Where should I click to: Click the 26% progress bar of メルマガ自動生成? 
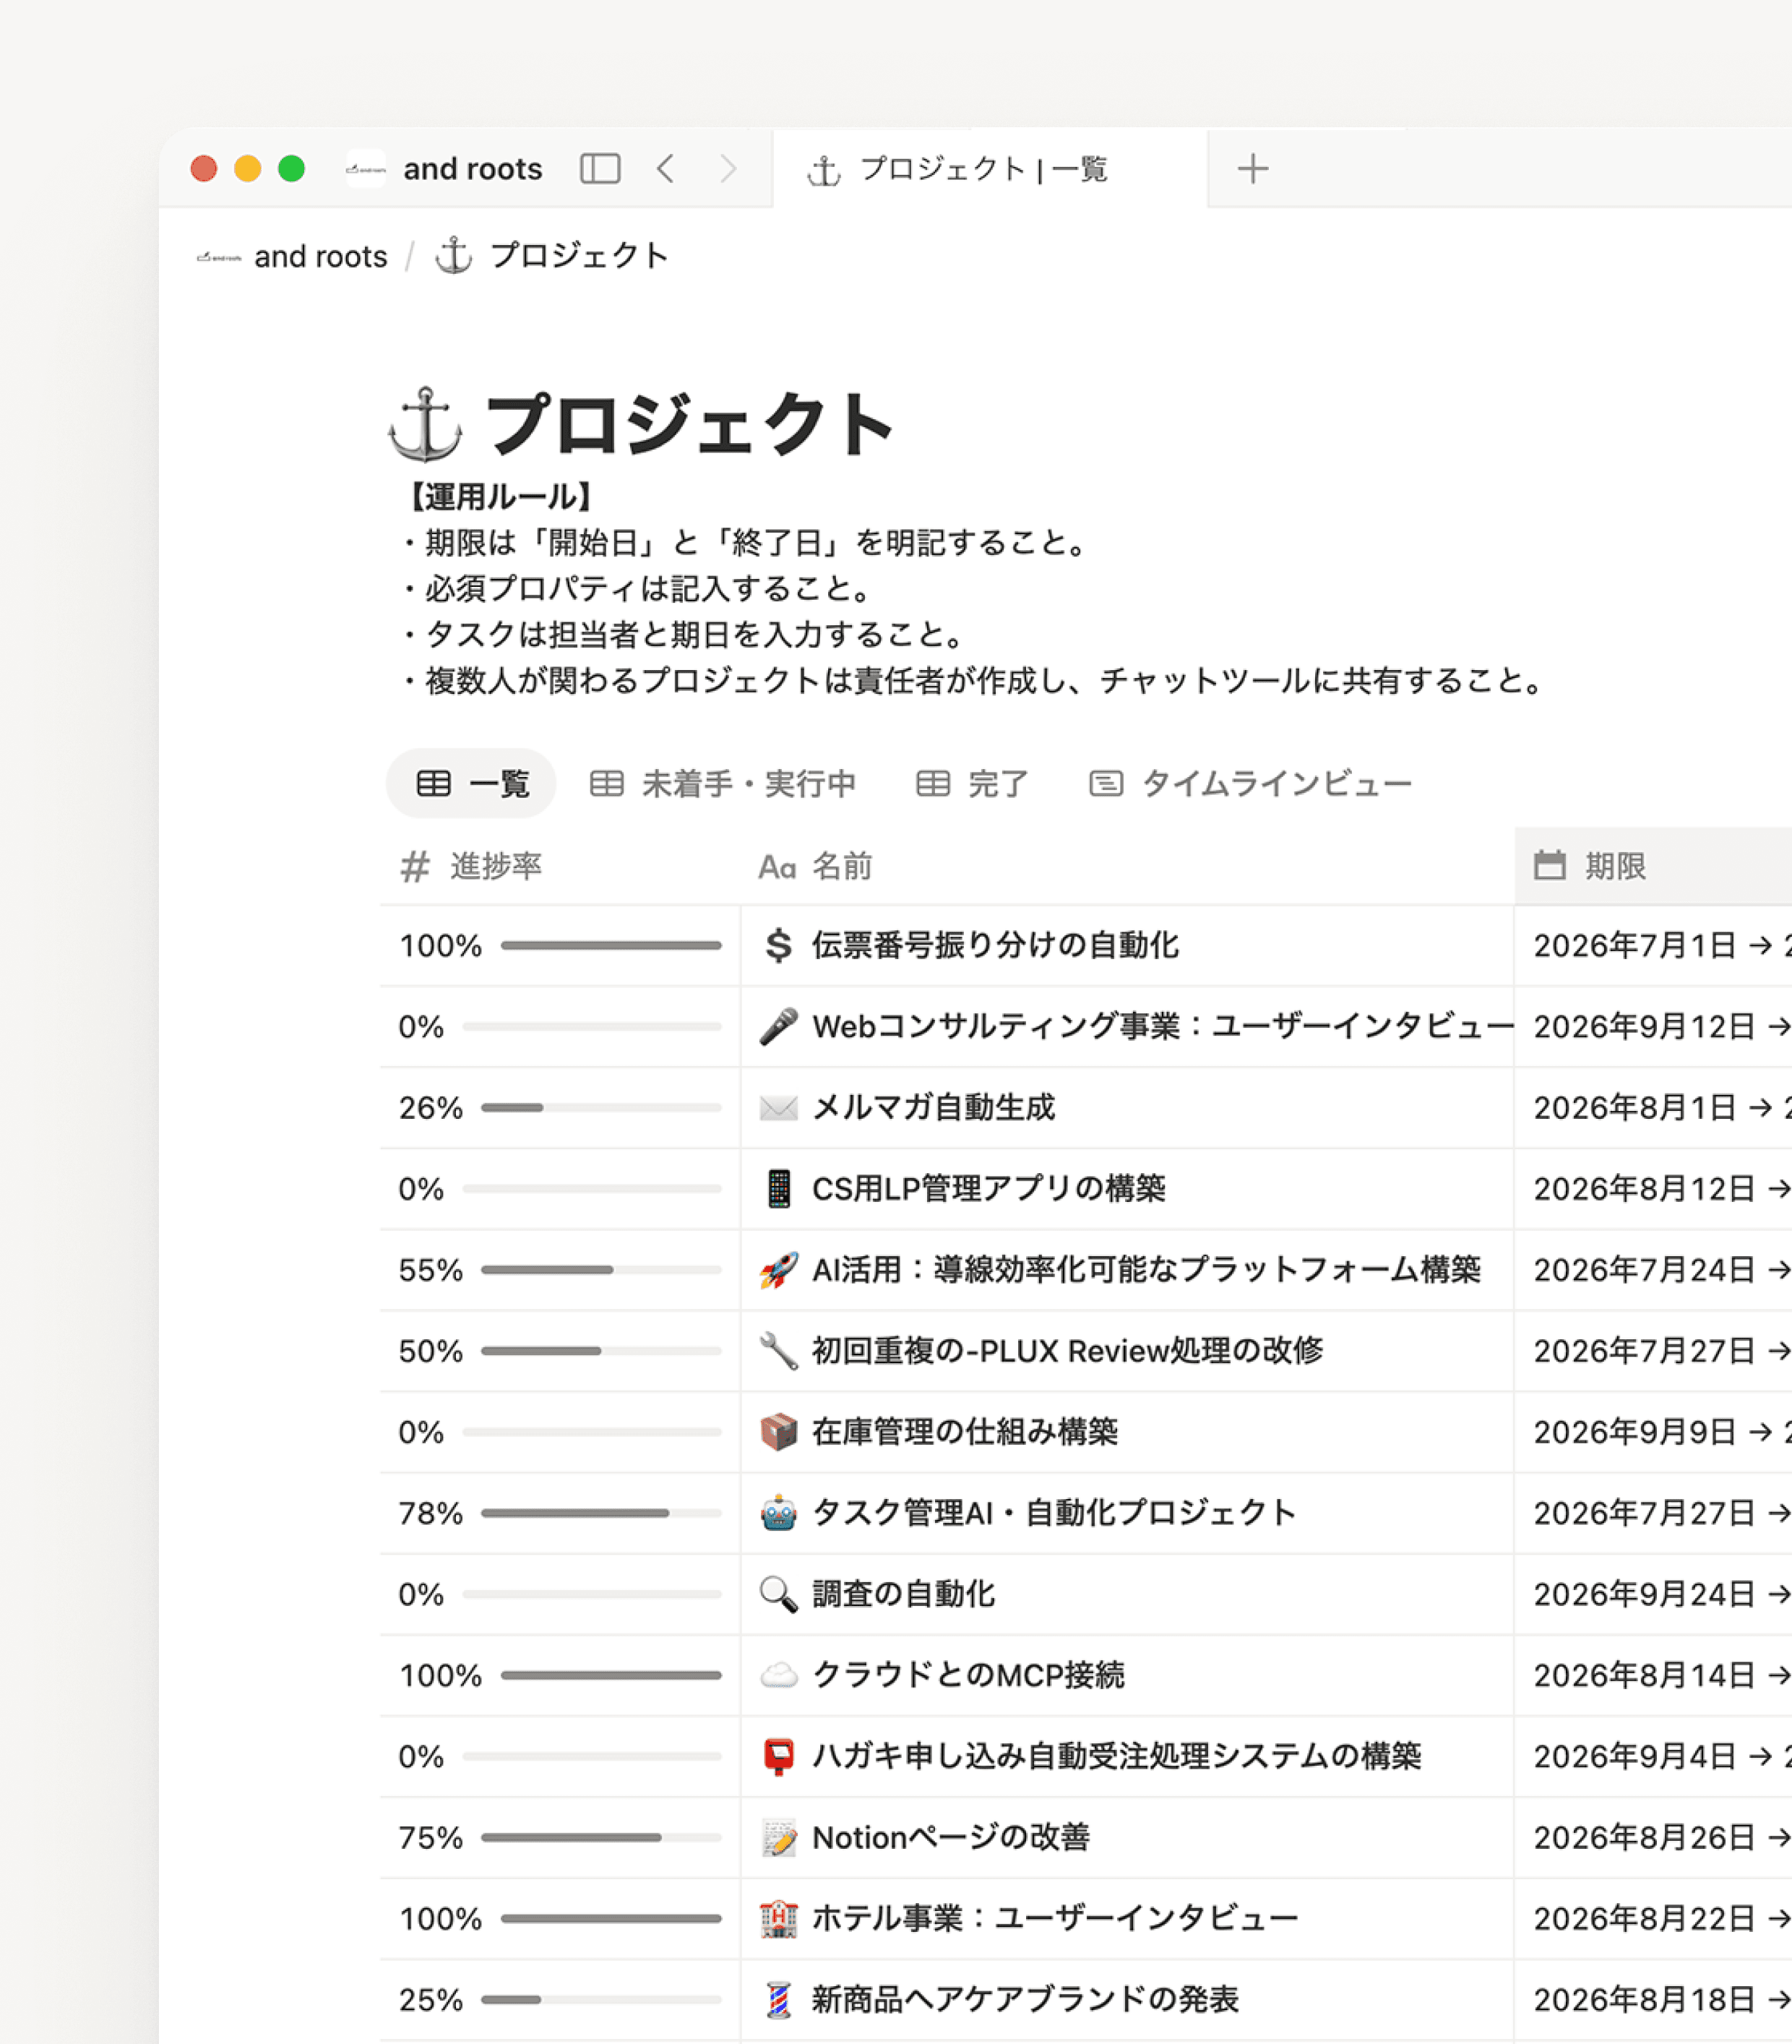601,1107
